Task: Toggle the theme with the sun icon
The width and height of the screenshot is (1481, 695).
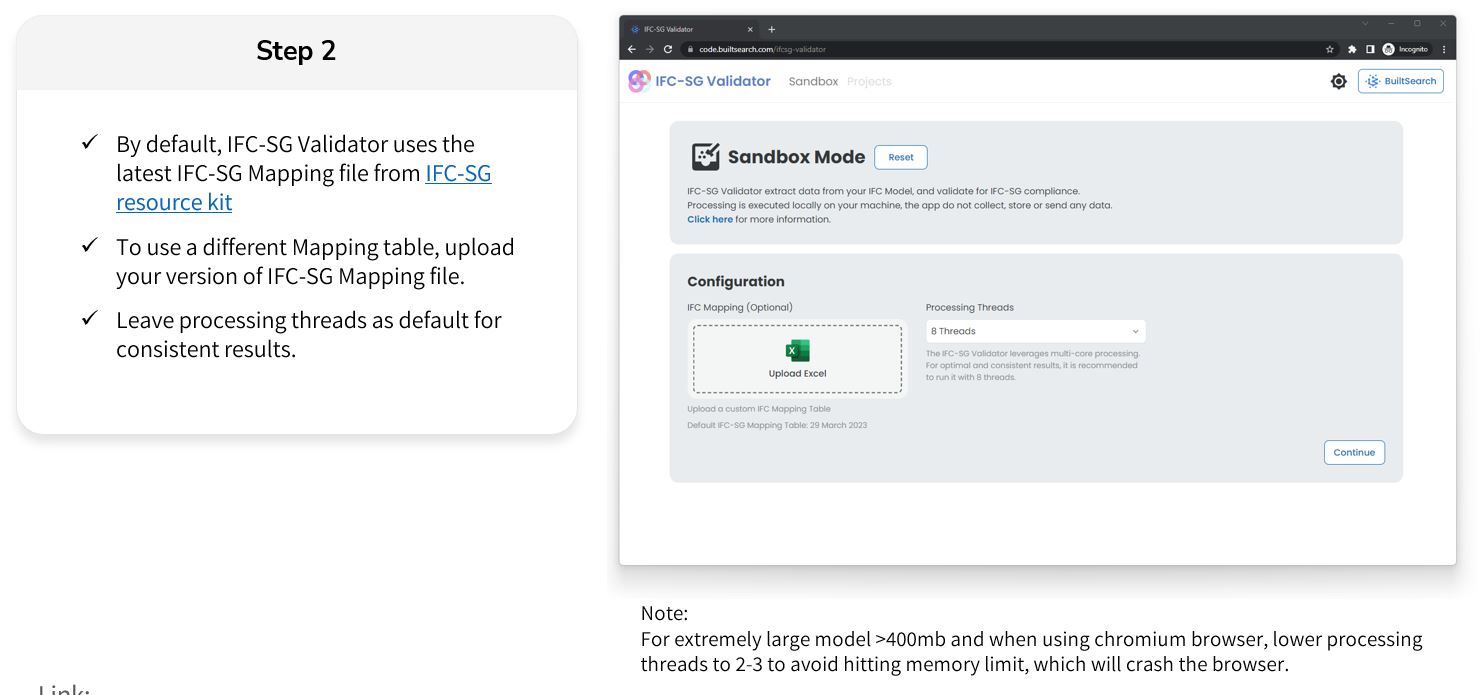Action: click(1339, 81)
